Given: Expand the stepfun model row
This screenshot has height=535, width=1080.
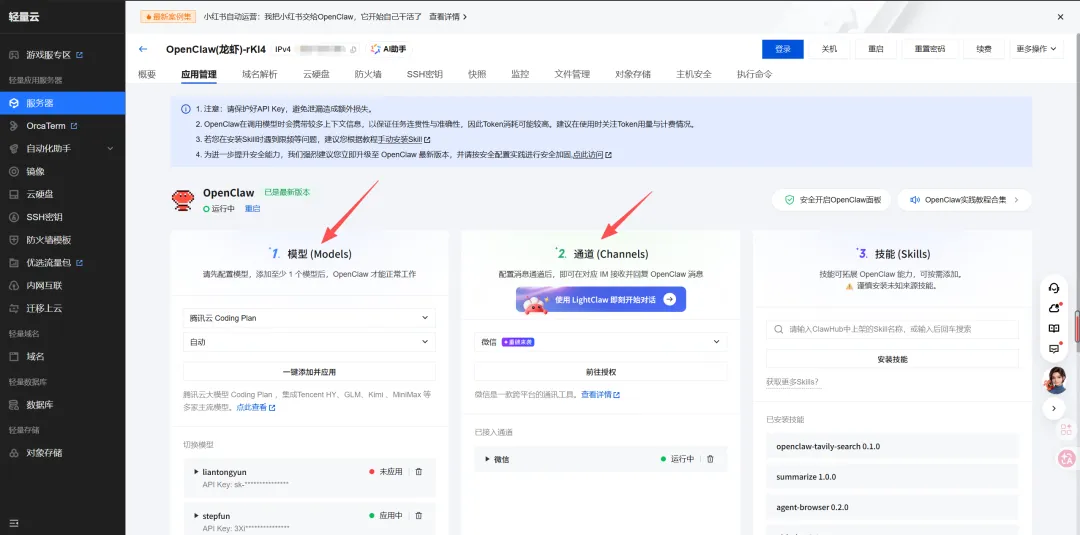Looking at the screenshot, I should 196,515.
